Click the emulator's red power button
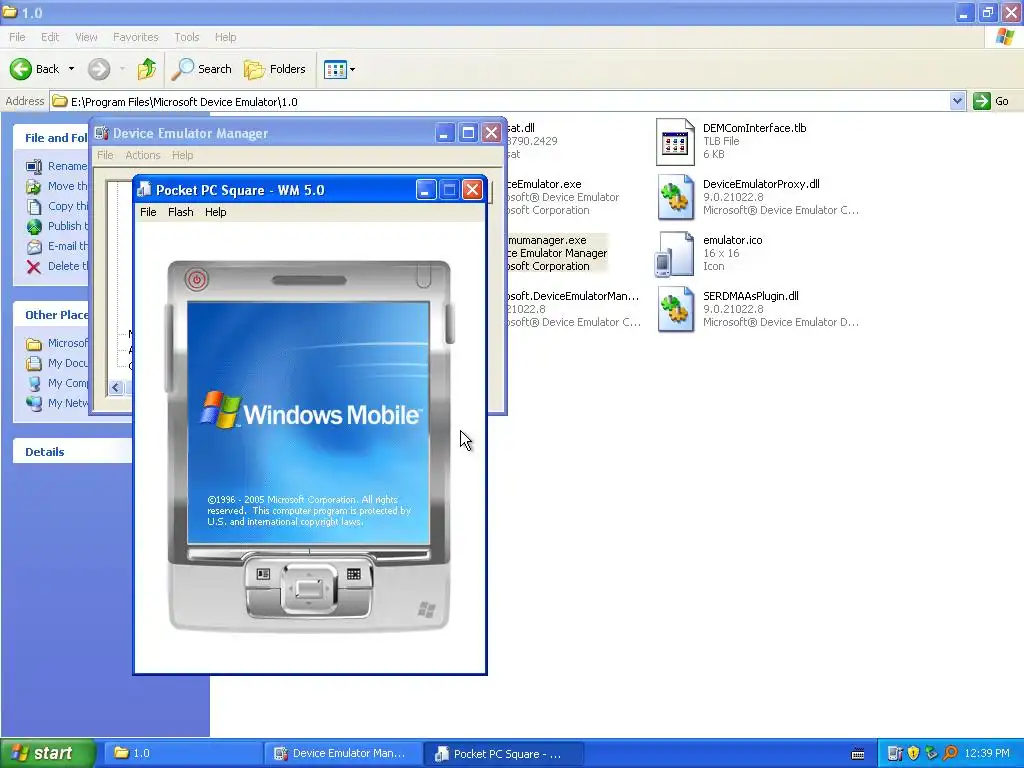The width and height of the screenshot is (1024, 768). [197, 280]
